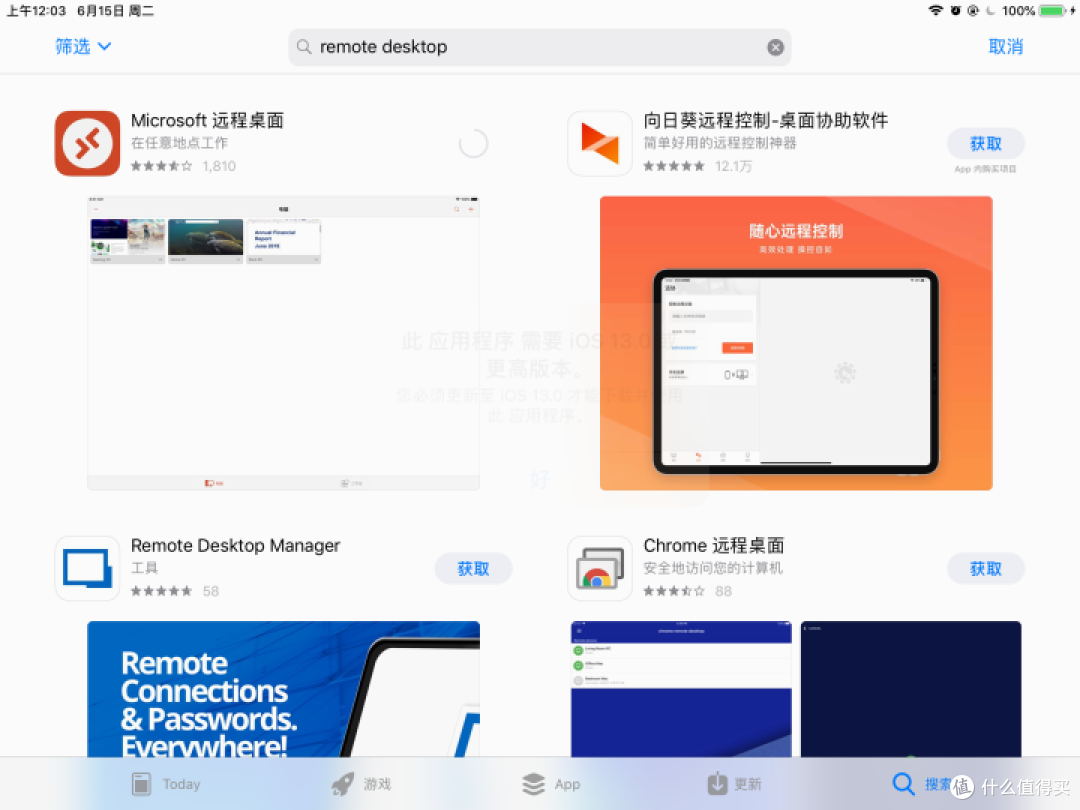Switch to the 更新 updates tab
The image size is (1080, 810).
(x=734, y=784)
